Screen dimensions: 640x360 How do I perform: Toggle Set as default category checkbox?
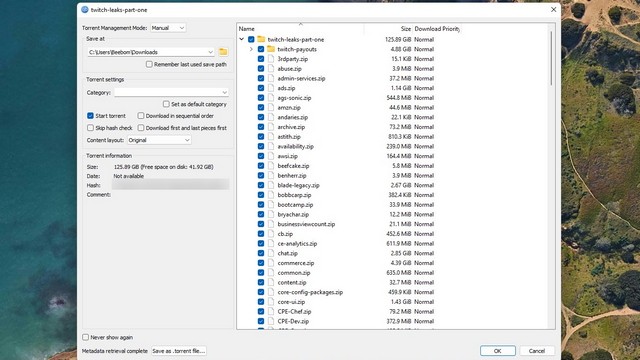[166, 104]
